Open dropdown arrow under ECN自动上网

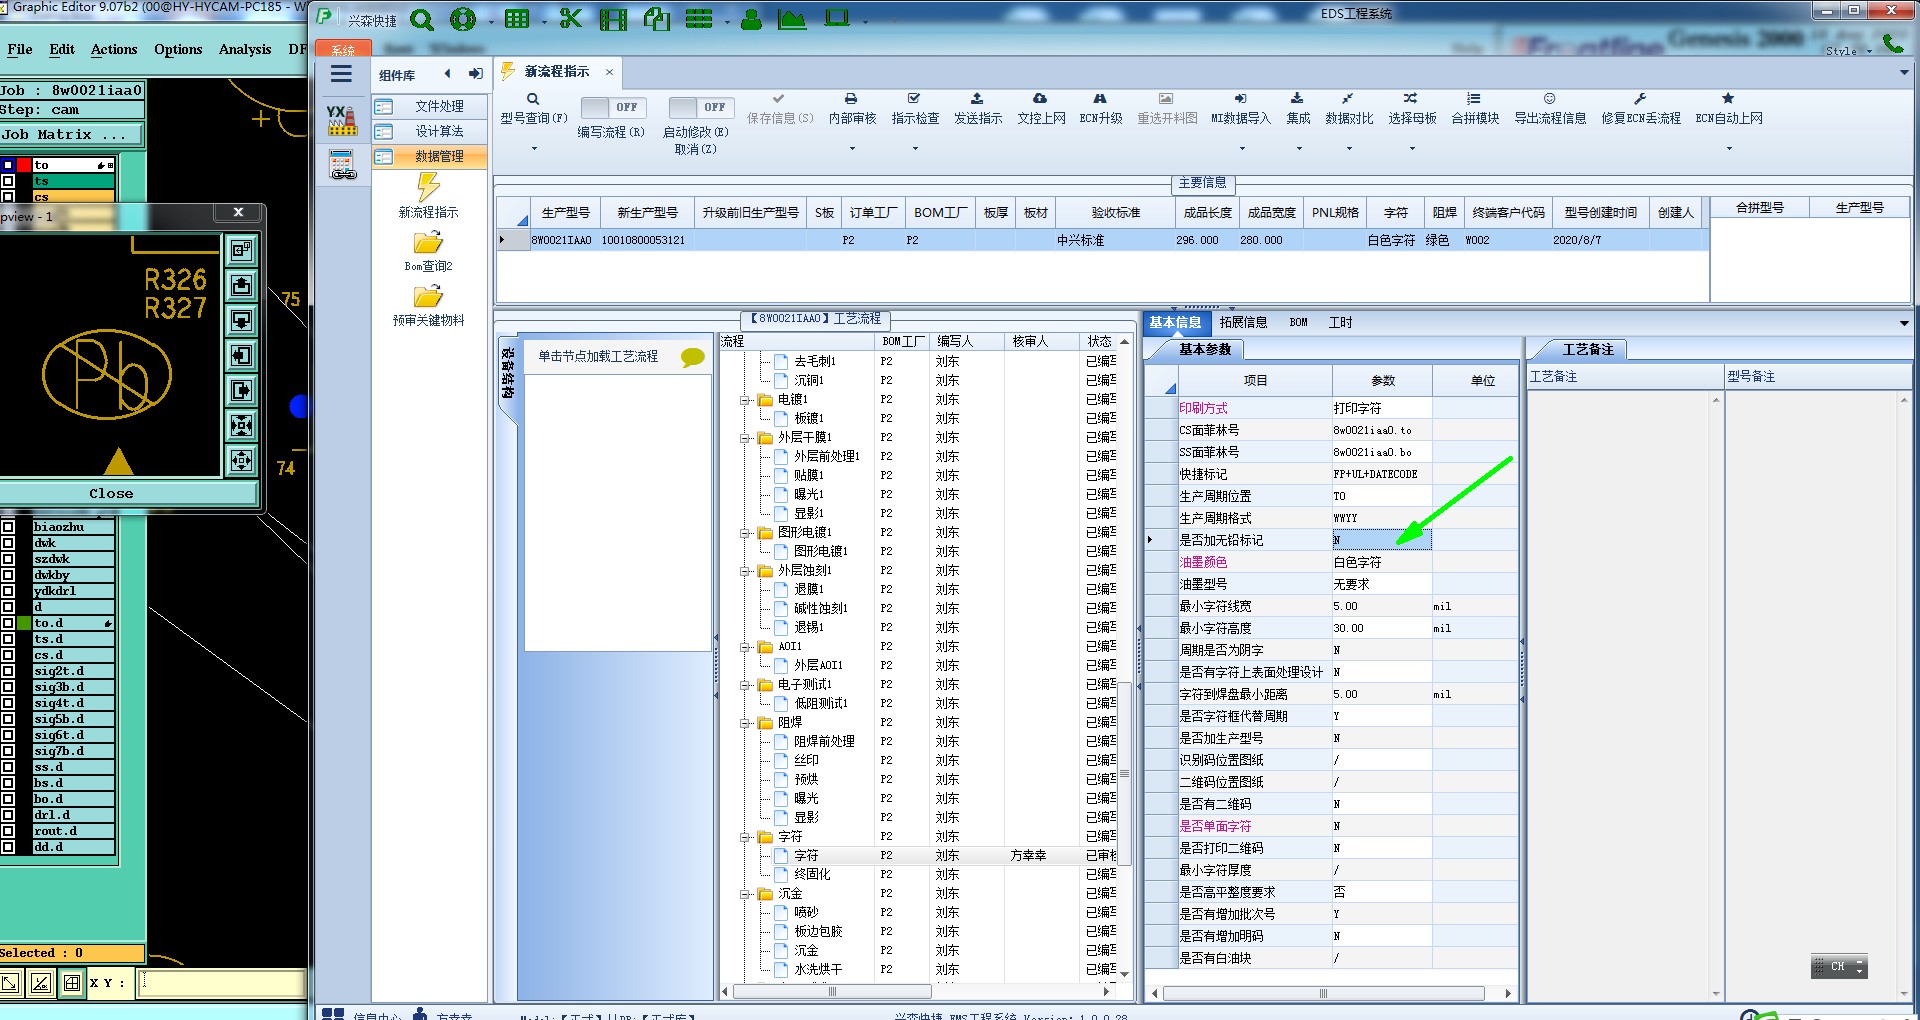click(x=1729, y=149)
